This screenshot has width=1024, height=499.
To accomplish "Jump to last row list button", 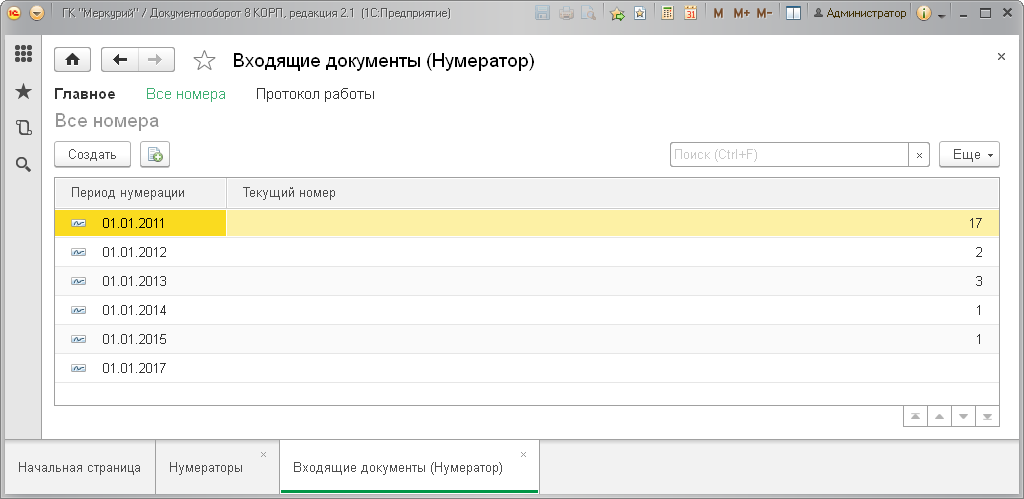I will [x=987, y=417].
